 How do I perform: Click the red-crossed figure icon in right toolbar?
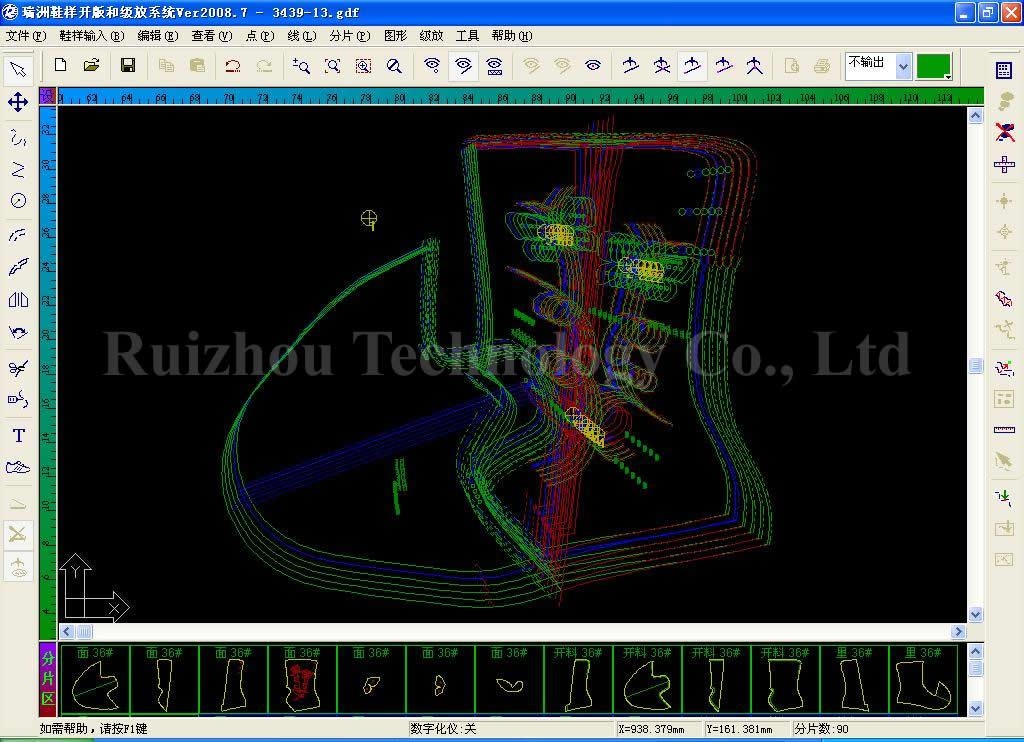(1004, 133)
